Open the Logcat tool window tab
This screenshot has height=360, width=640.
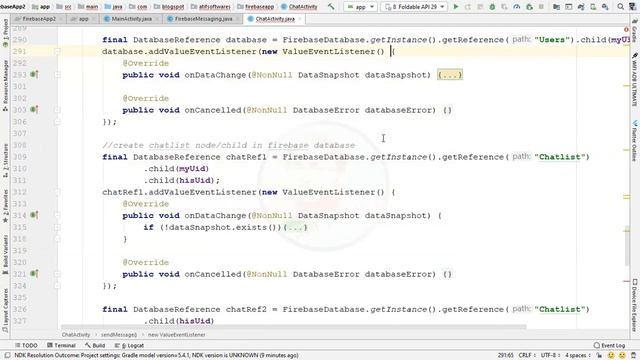coord(129,345)
